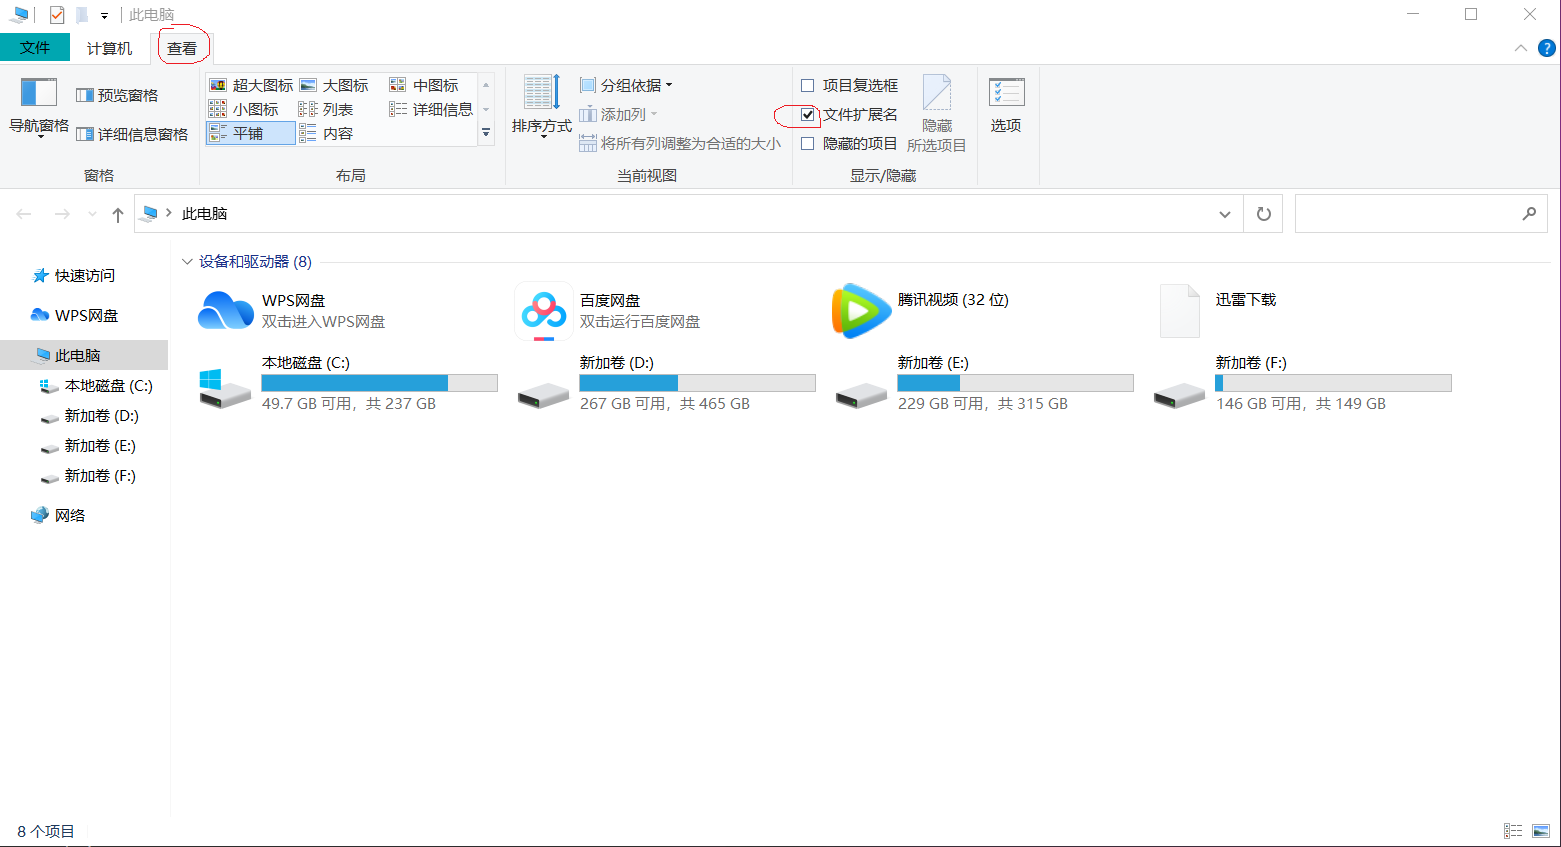
Task: Select 列表 layout
Action: click(326, 109)
